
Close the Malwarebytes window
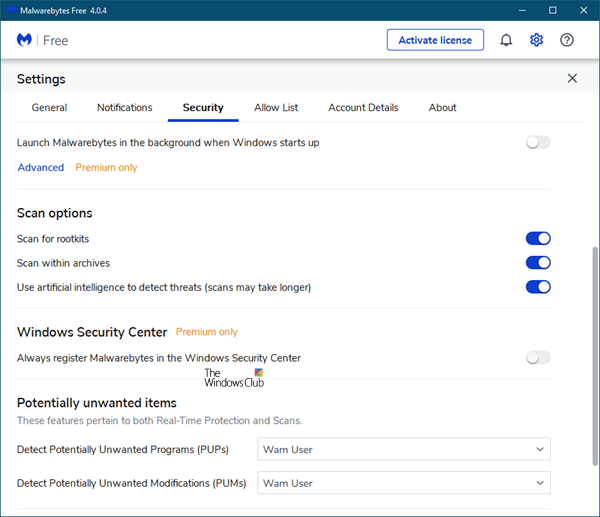(x=583, y=10)
